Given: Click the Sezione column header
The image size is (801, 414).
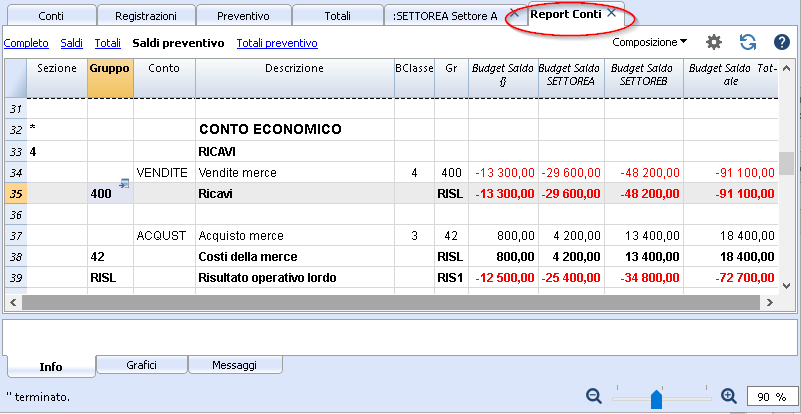Looking at the screenshot, I should tap(57, 78).
